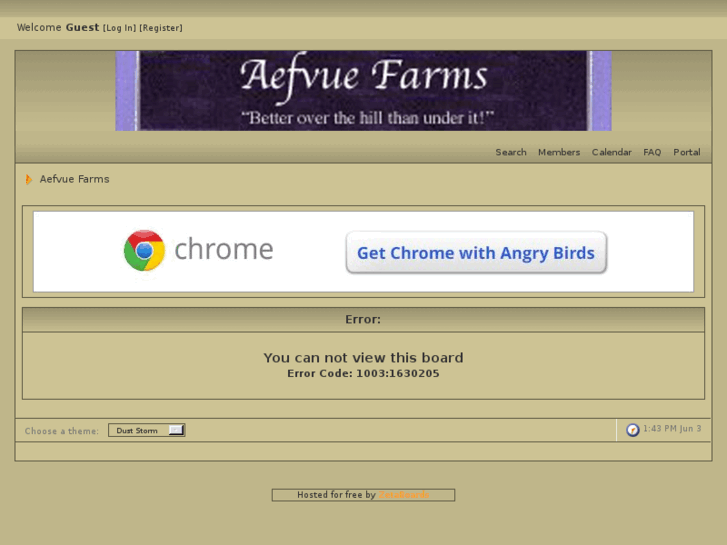Image resolution: width=727 pixels, height=545 pixels.
Task: Click the Log In link
Action: pos(120,28)
